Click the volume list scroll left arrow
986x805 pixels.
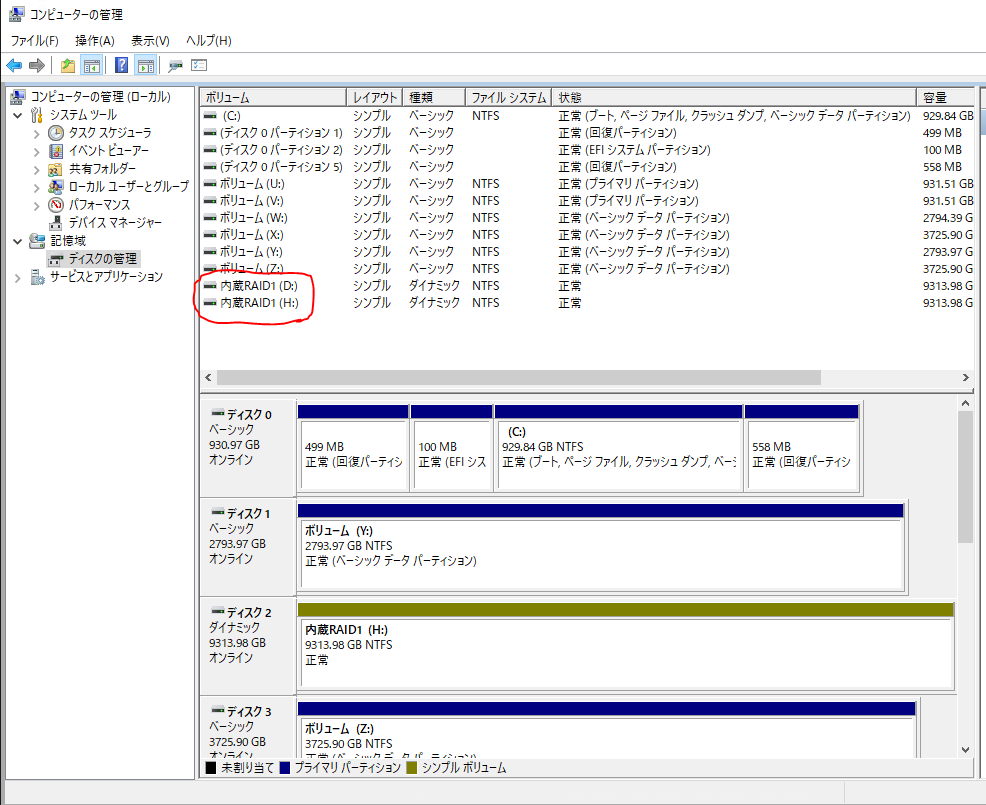[208, 377]
